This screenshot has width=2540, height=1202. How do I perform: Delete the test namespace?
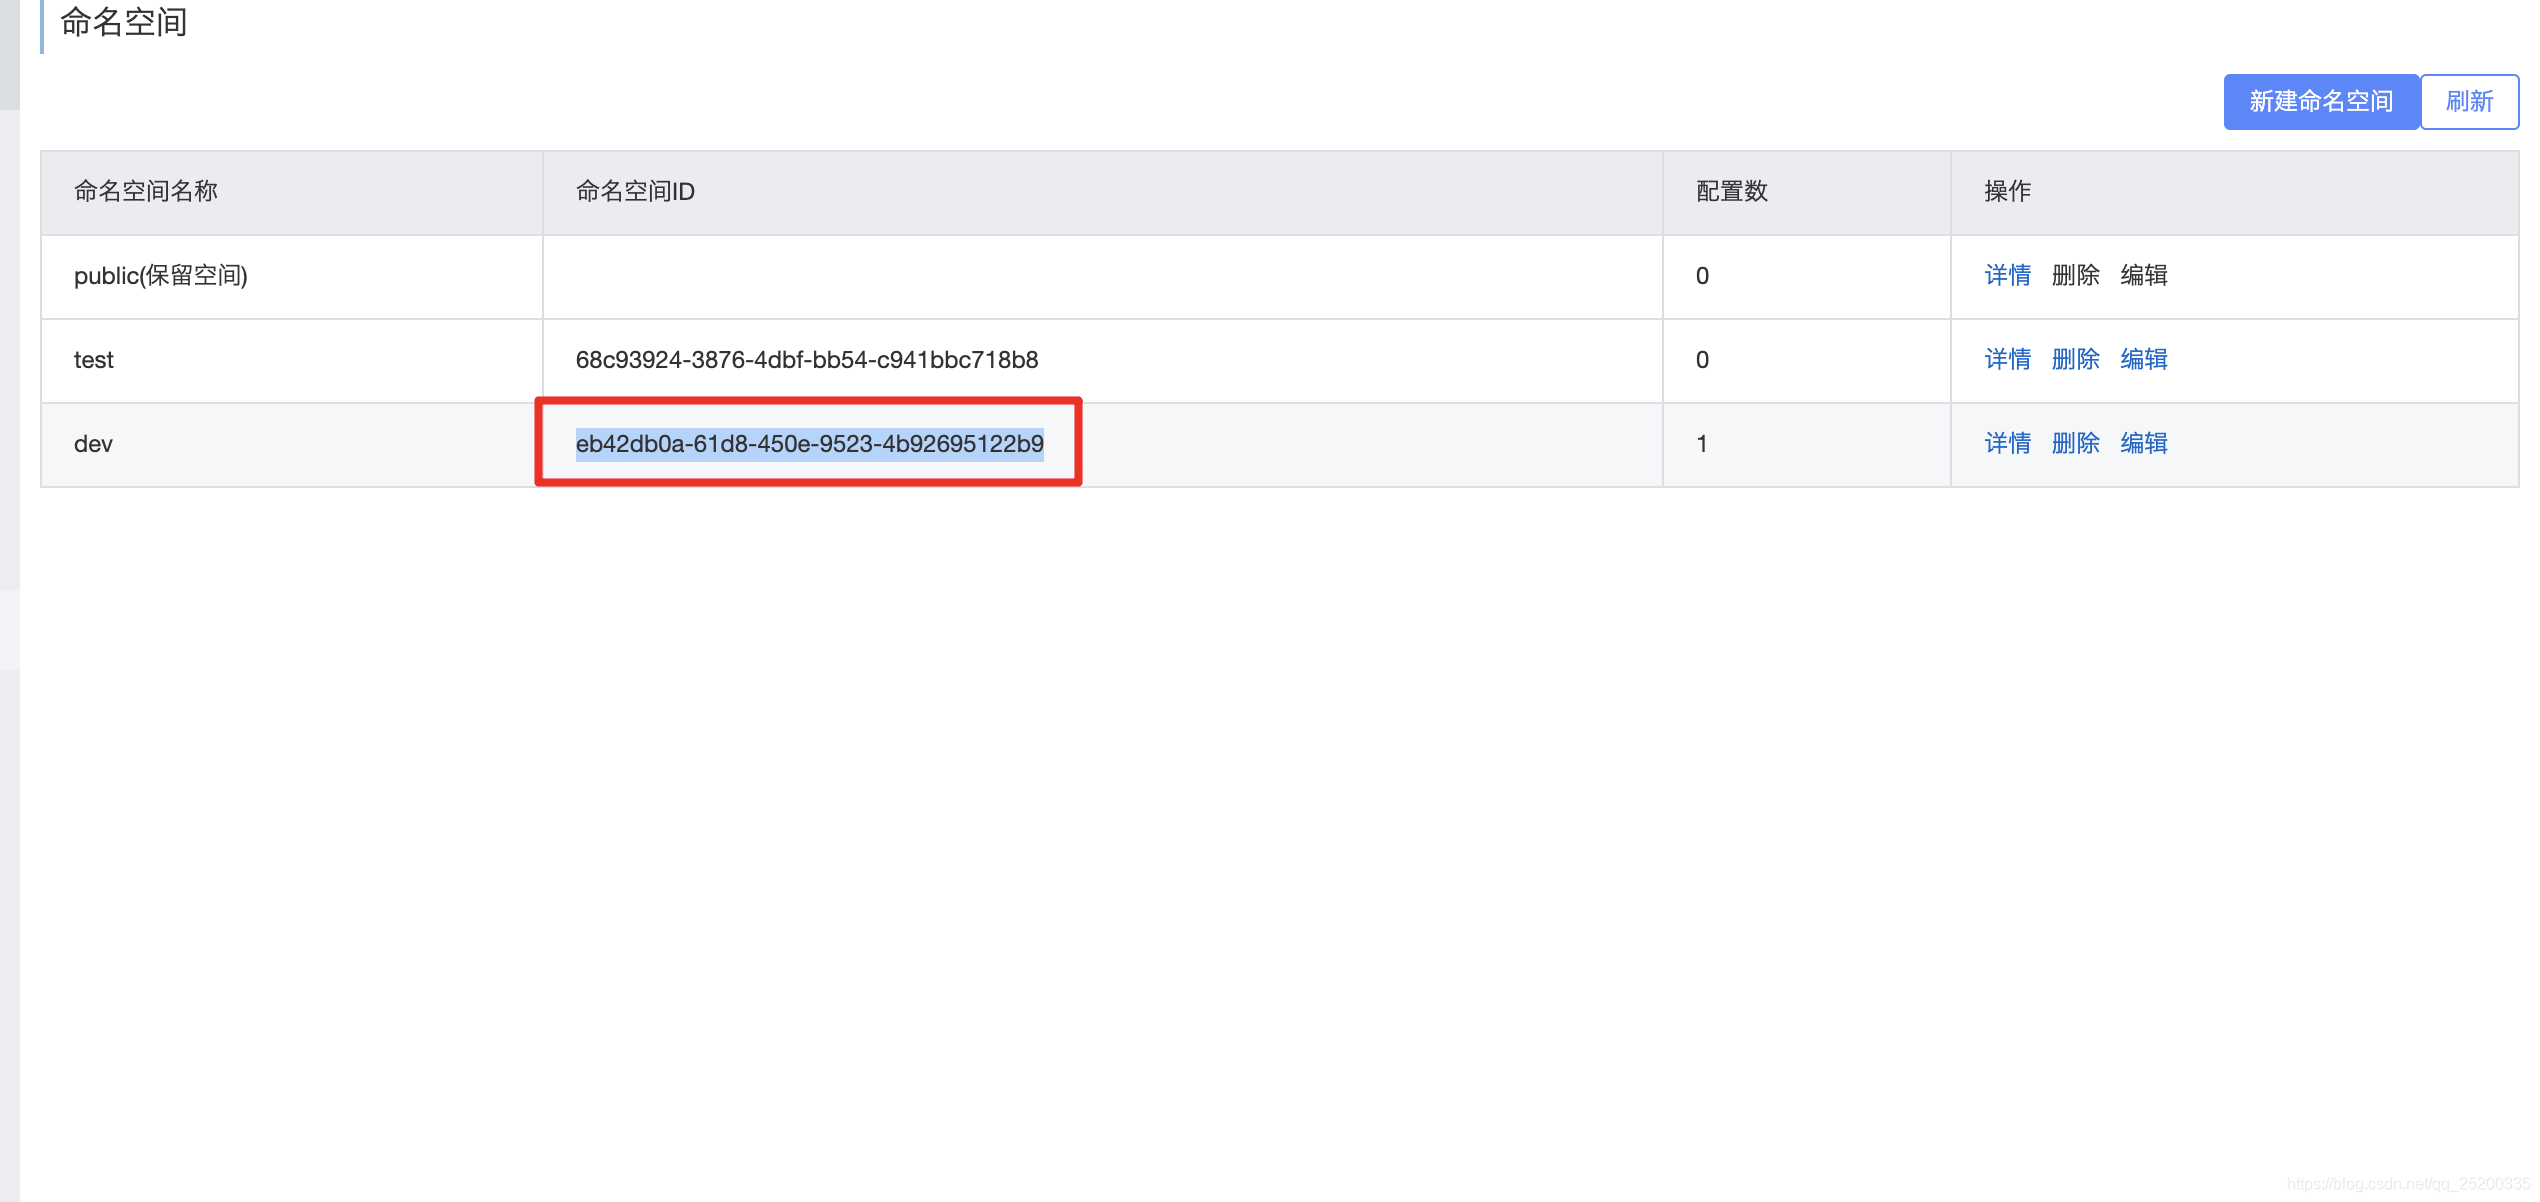[x=2075, y=360]
